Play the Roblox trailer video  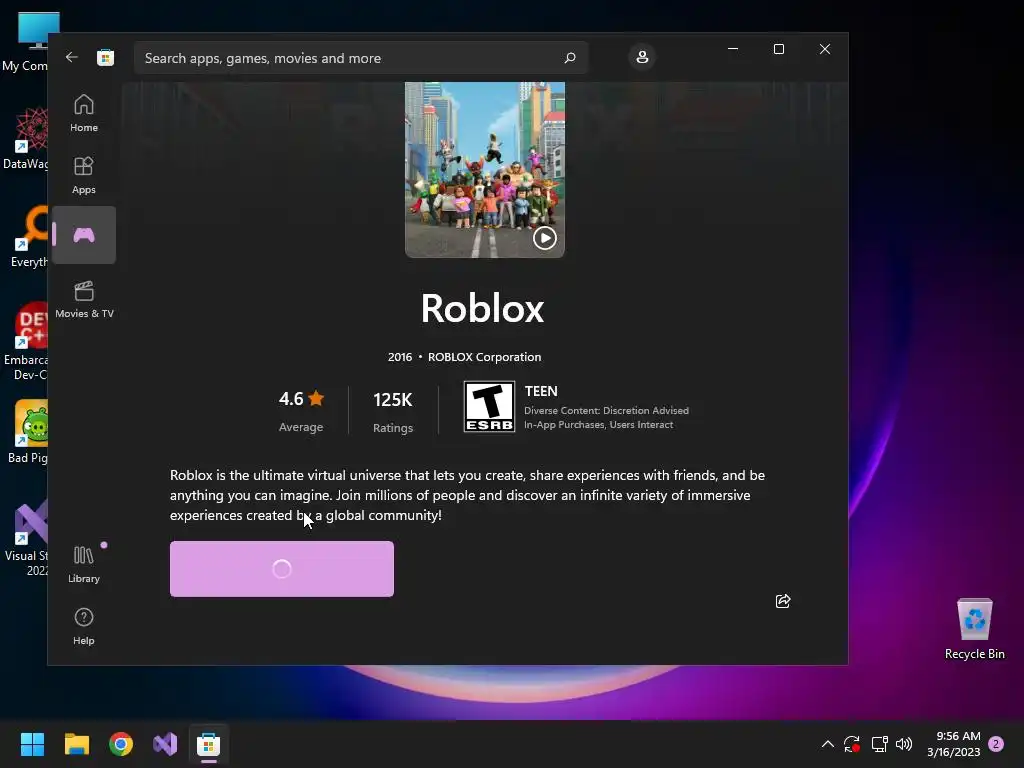coord(545,238)
